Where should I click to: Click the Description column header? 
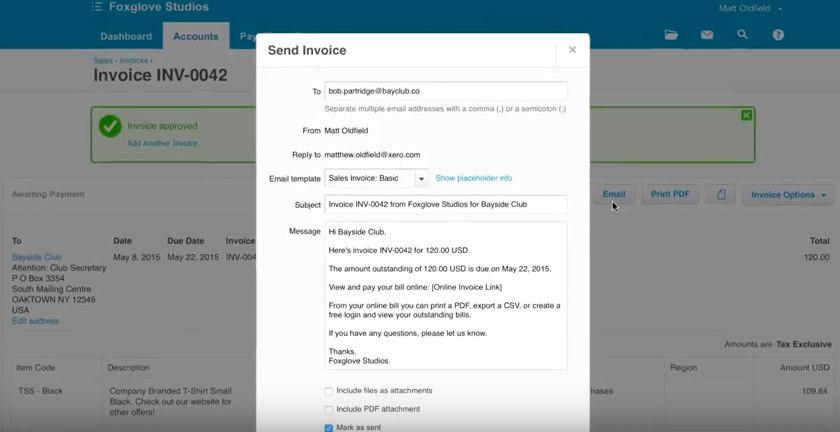click(129, 368)
